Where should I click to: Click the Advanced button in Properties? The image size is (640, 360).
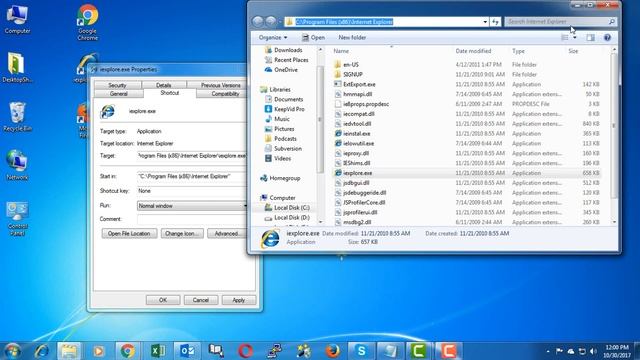pyautogui.click(x=227, y=233)
